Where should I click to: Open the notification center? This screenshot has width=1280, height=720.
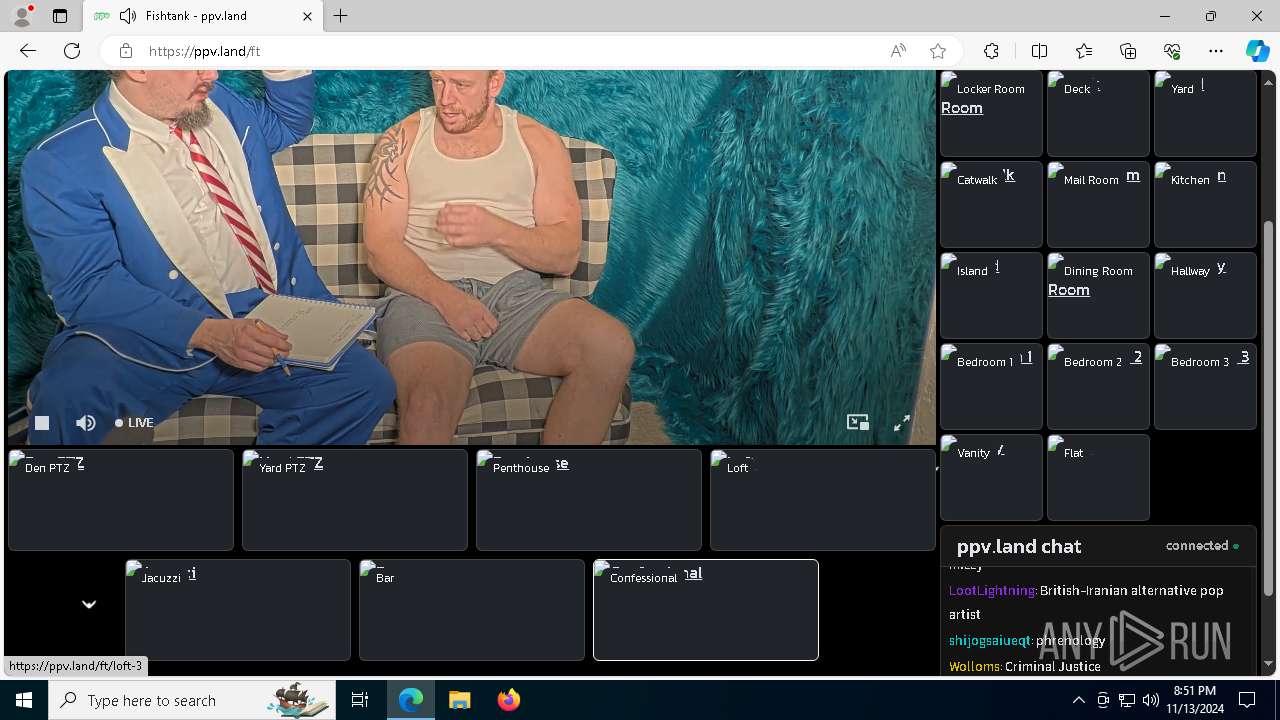tap(1247, 700)
